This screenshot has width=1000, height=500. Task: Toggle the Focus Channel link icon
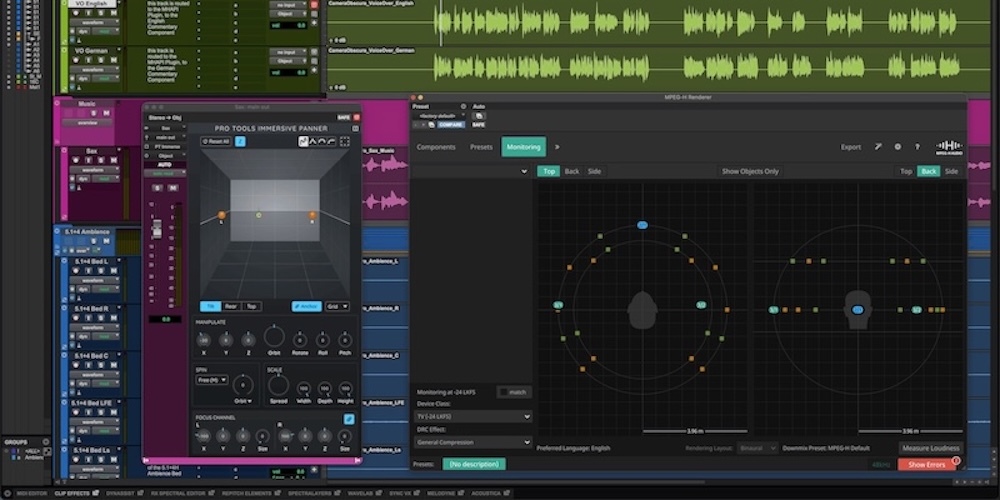[349, 419]
